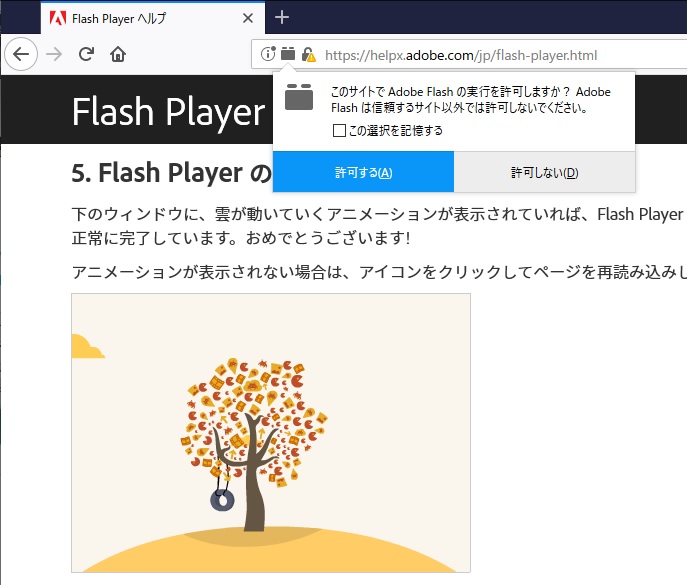The height and width of the screenshot is (585, 687).
Task: Open a new tab with plus button
Action: tap(282, 17)
